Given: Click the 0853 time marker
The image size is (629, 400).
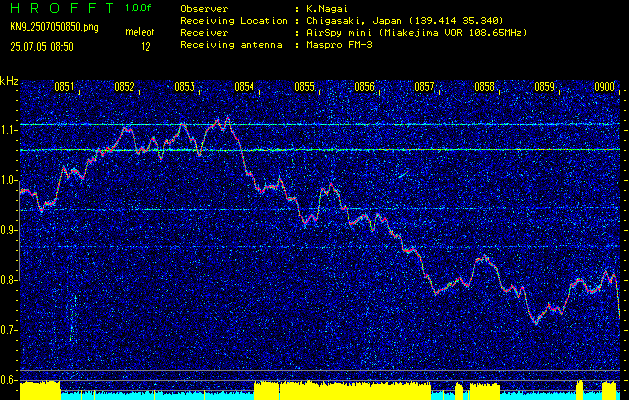Looking at the screenshot, I should pos(185,86).
